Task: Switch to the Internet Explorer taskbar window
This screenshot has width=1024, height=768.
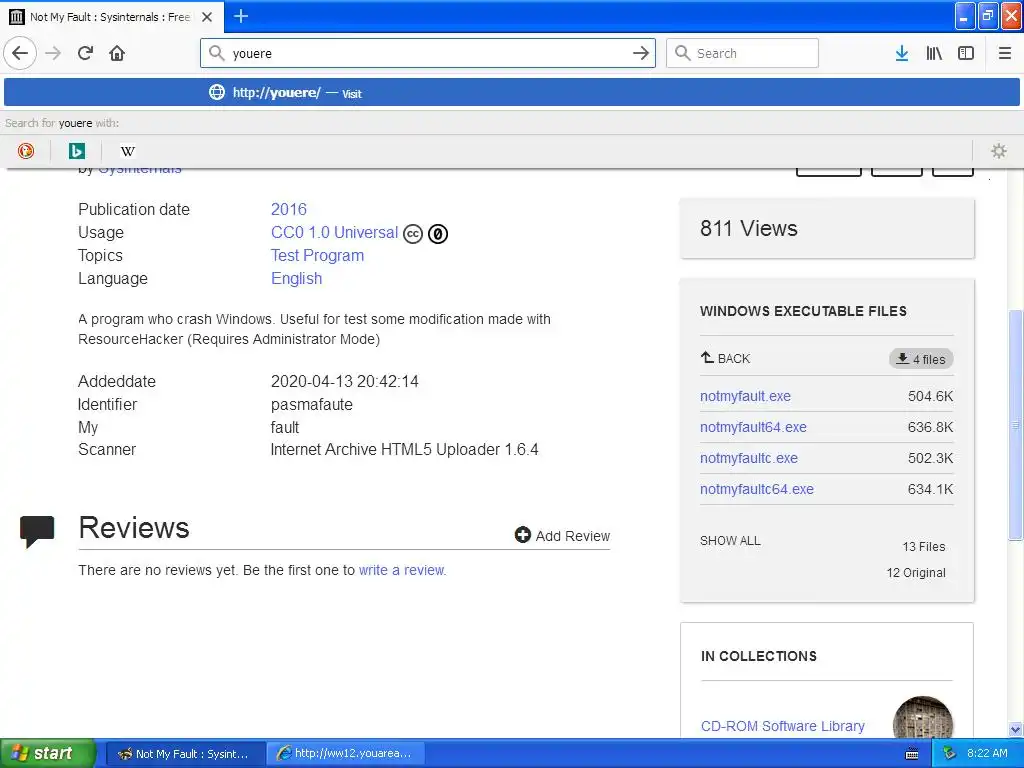Action: click(346, 753)
